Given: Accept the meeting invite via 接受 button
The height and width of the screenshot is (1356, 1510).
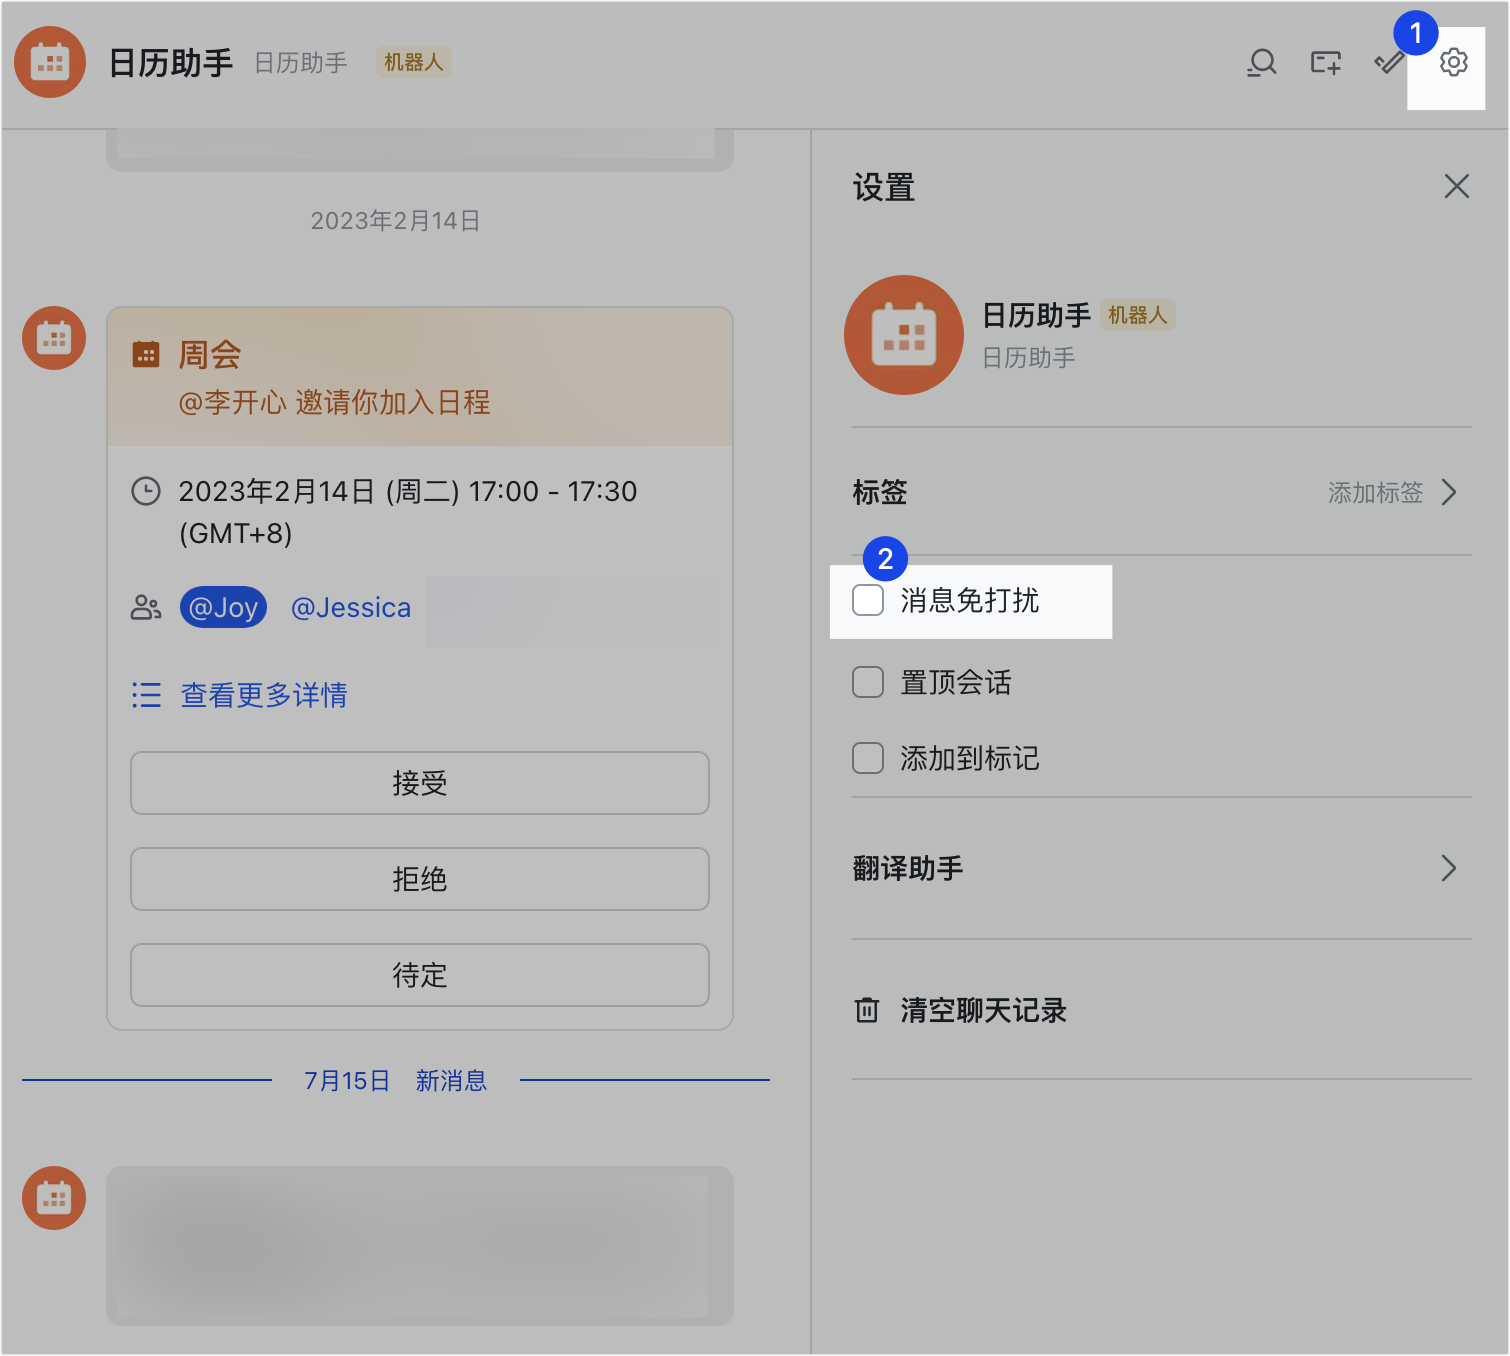Looking at the screenshot, I should tap(419, 783).
